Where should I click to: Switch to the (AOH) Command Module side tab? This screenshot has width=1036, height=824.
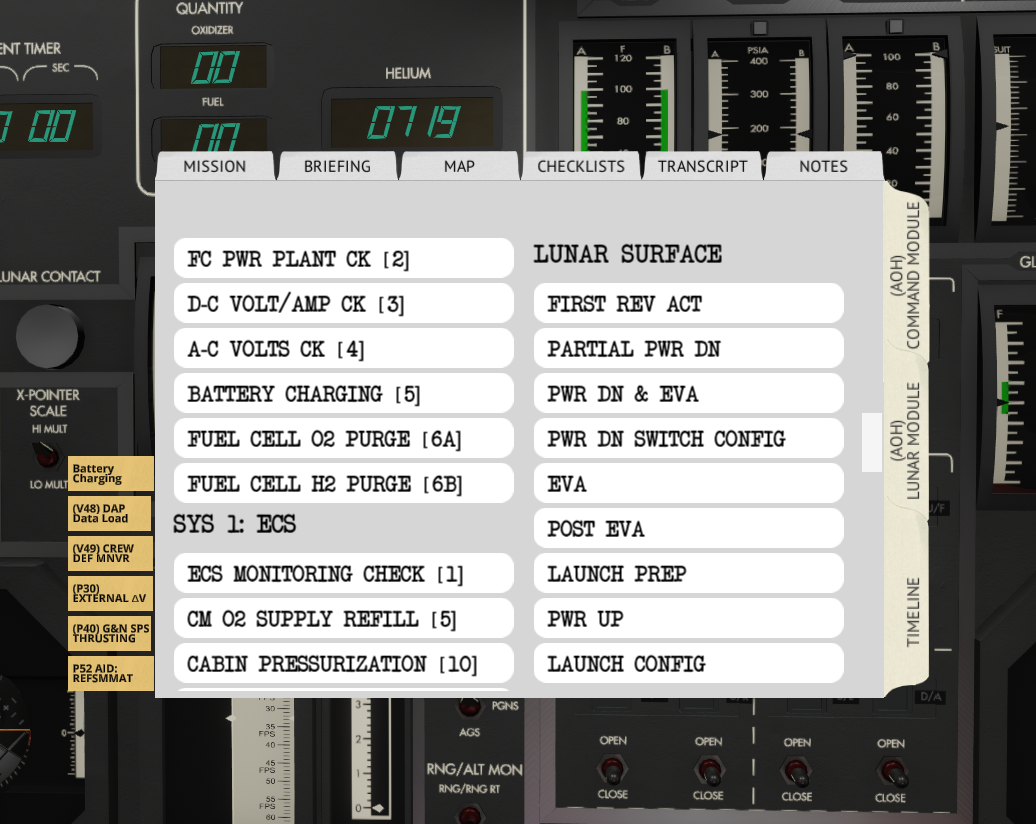coord(906,275)
